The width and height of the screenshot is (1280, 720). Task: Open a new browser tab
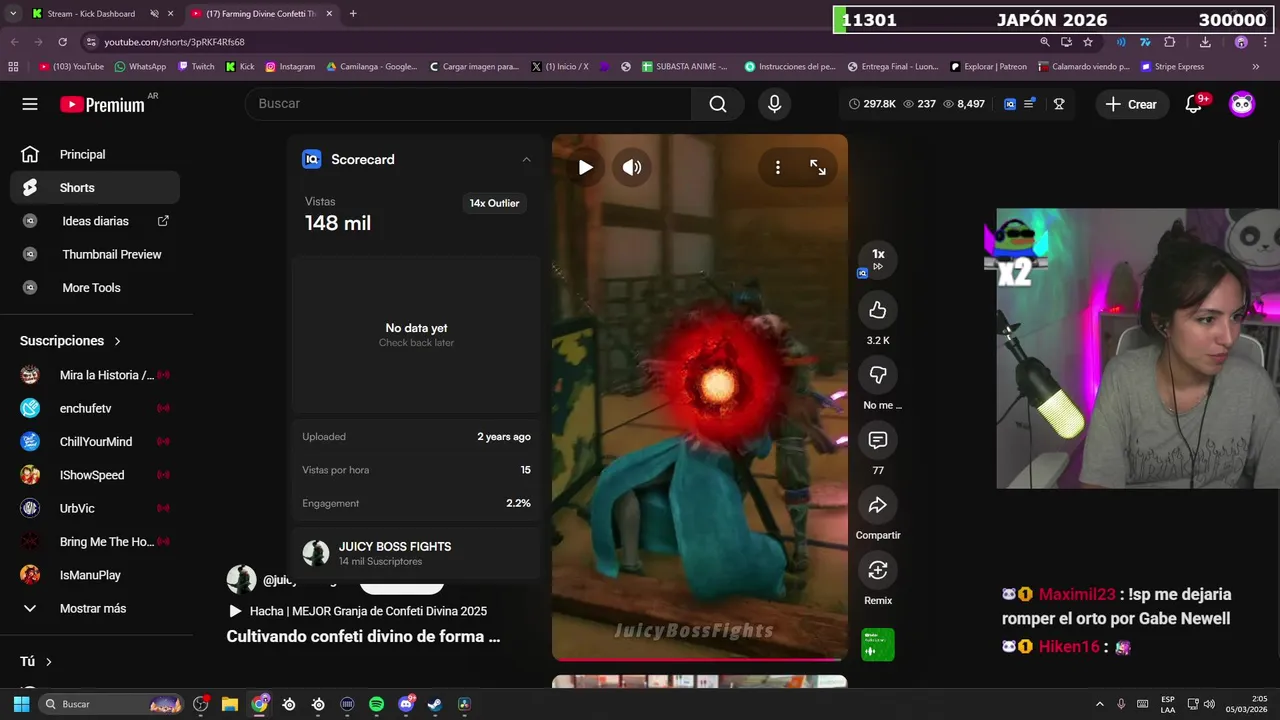click(x=353, y=14)
